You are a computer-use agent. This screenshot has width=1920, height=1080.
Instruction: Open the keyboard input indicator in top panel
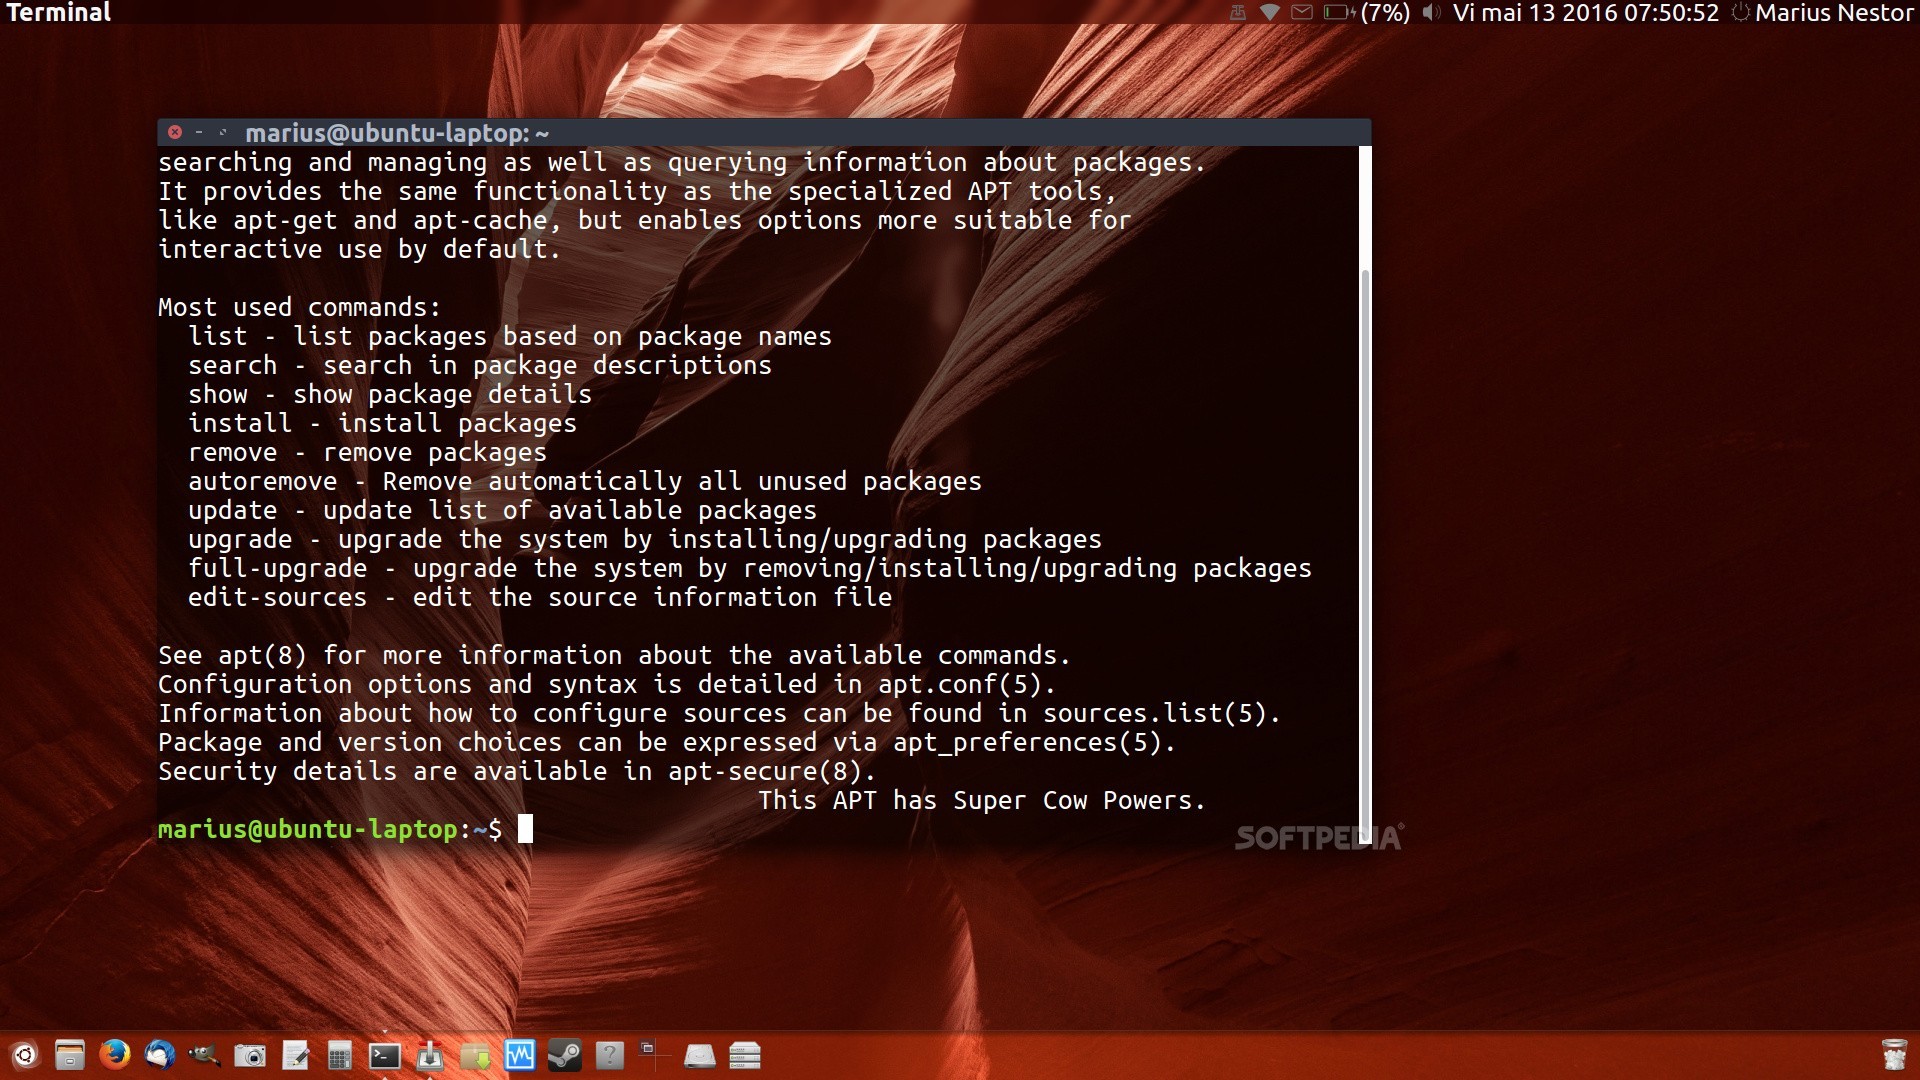(1238, 13)
